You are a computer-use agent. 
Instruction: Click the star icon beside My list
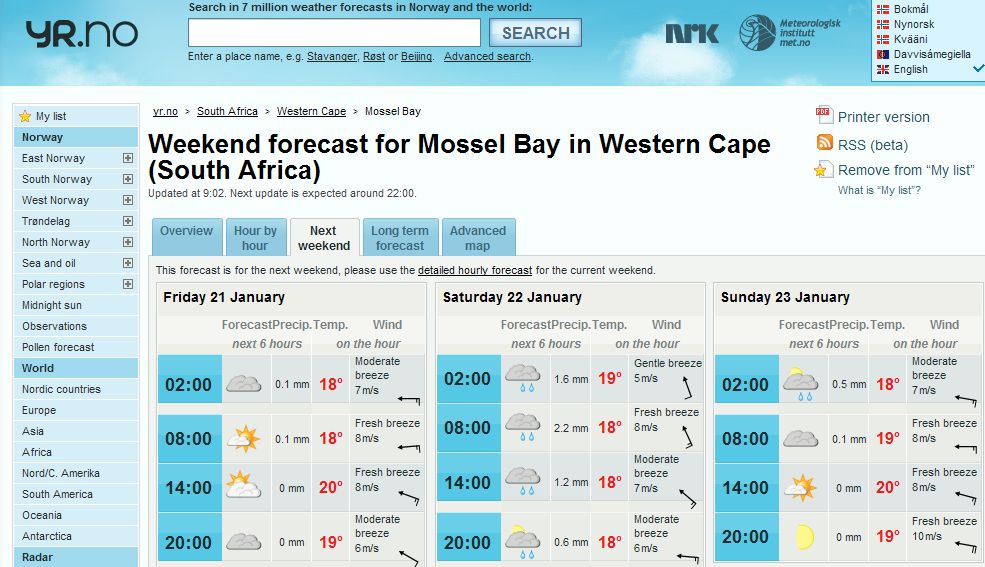pos(25,116)
